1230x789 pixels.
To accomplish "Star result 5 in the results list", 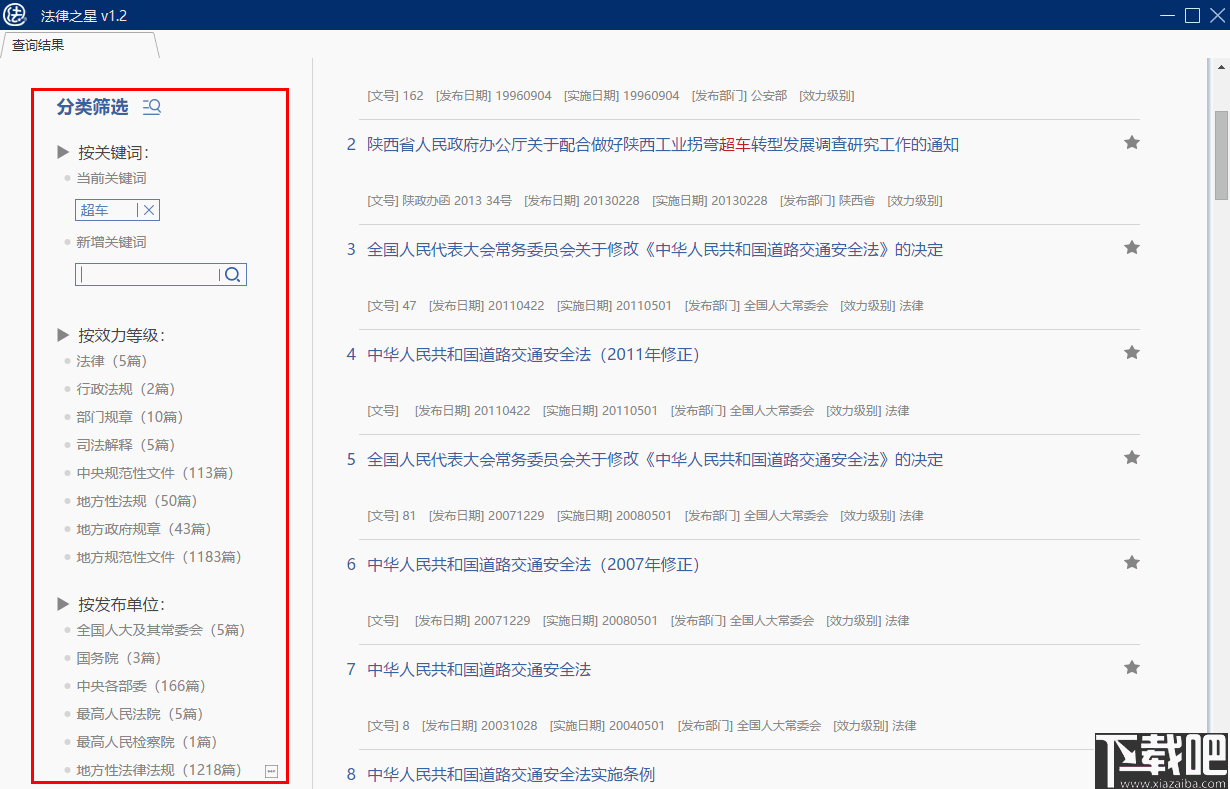I will coord(1131,457).
